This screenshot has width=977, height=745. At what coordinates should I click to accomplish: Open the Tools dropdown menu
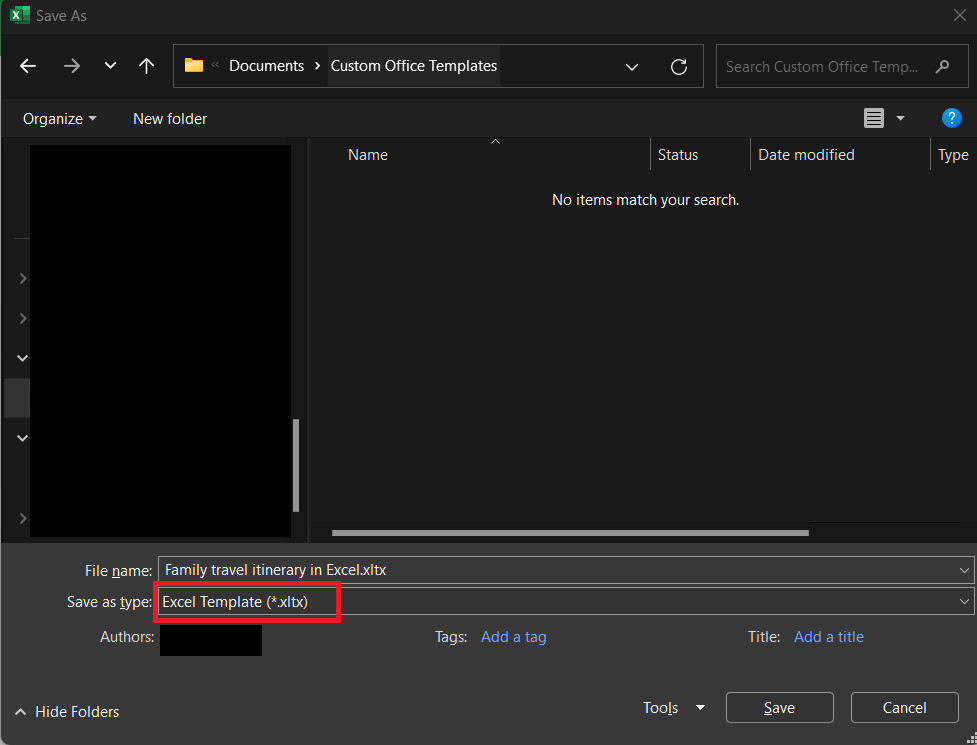674,708
